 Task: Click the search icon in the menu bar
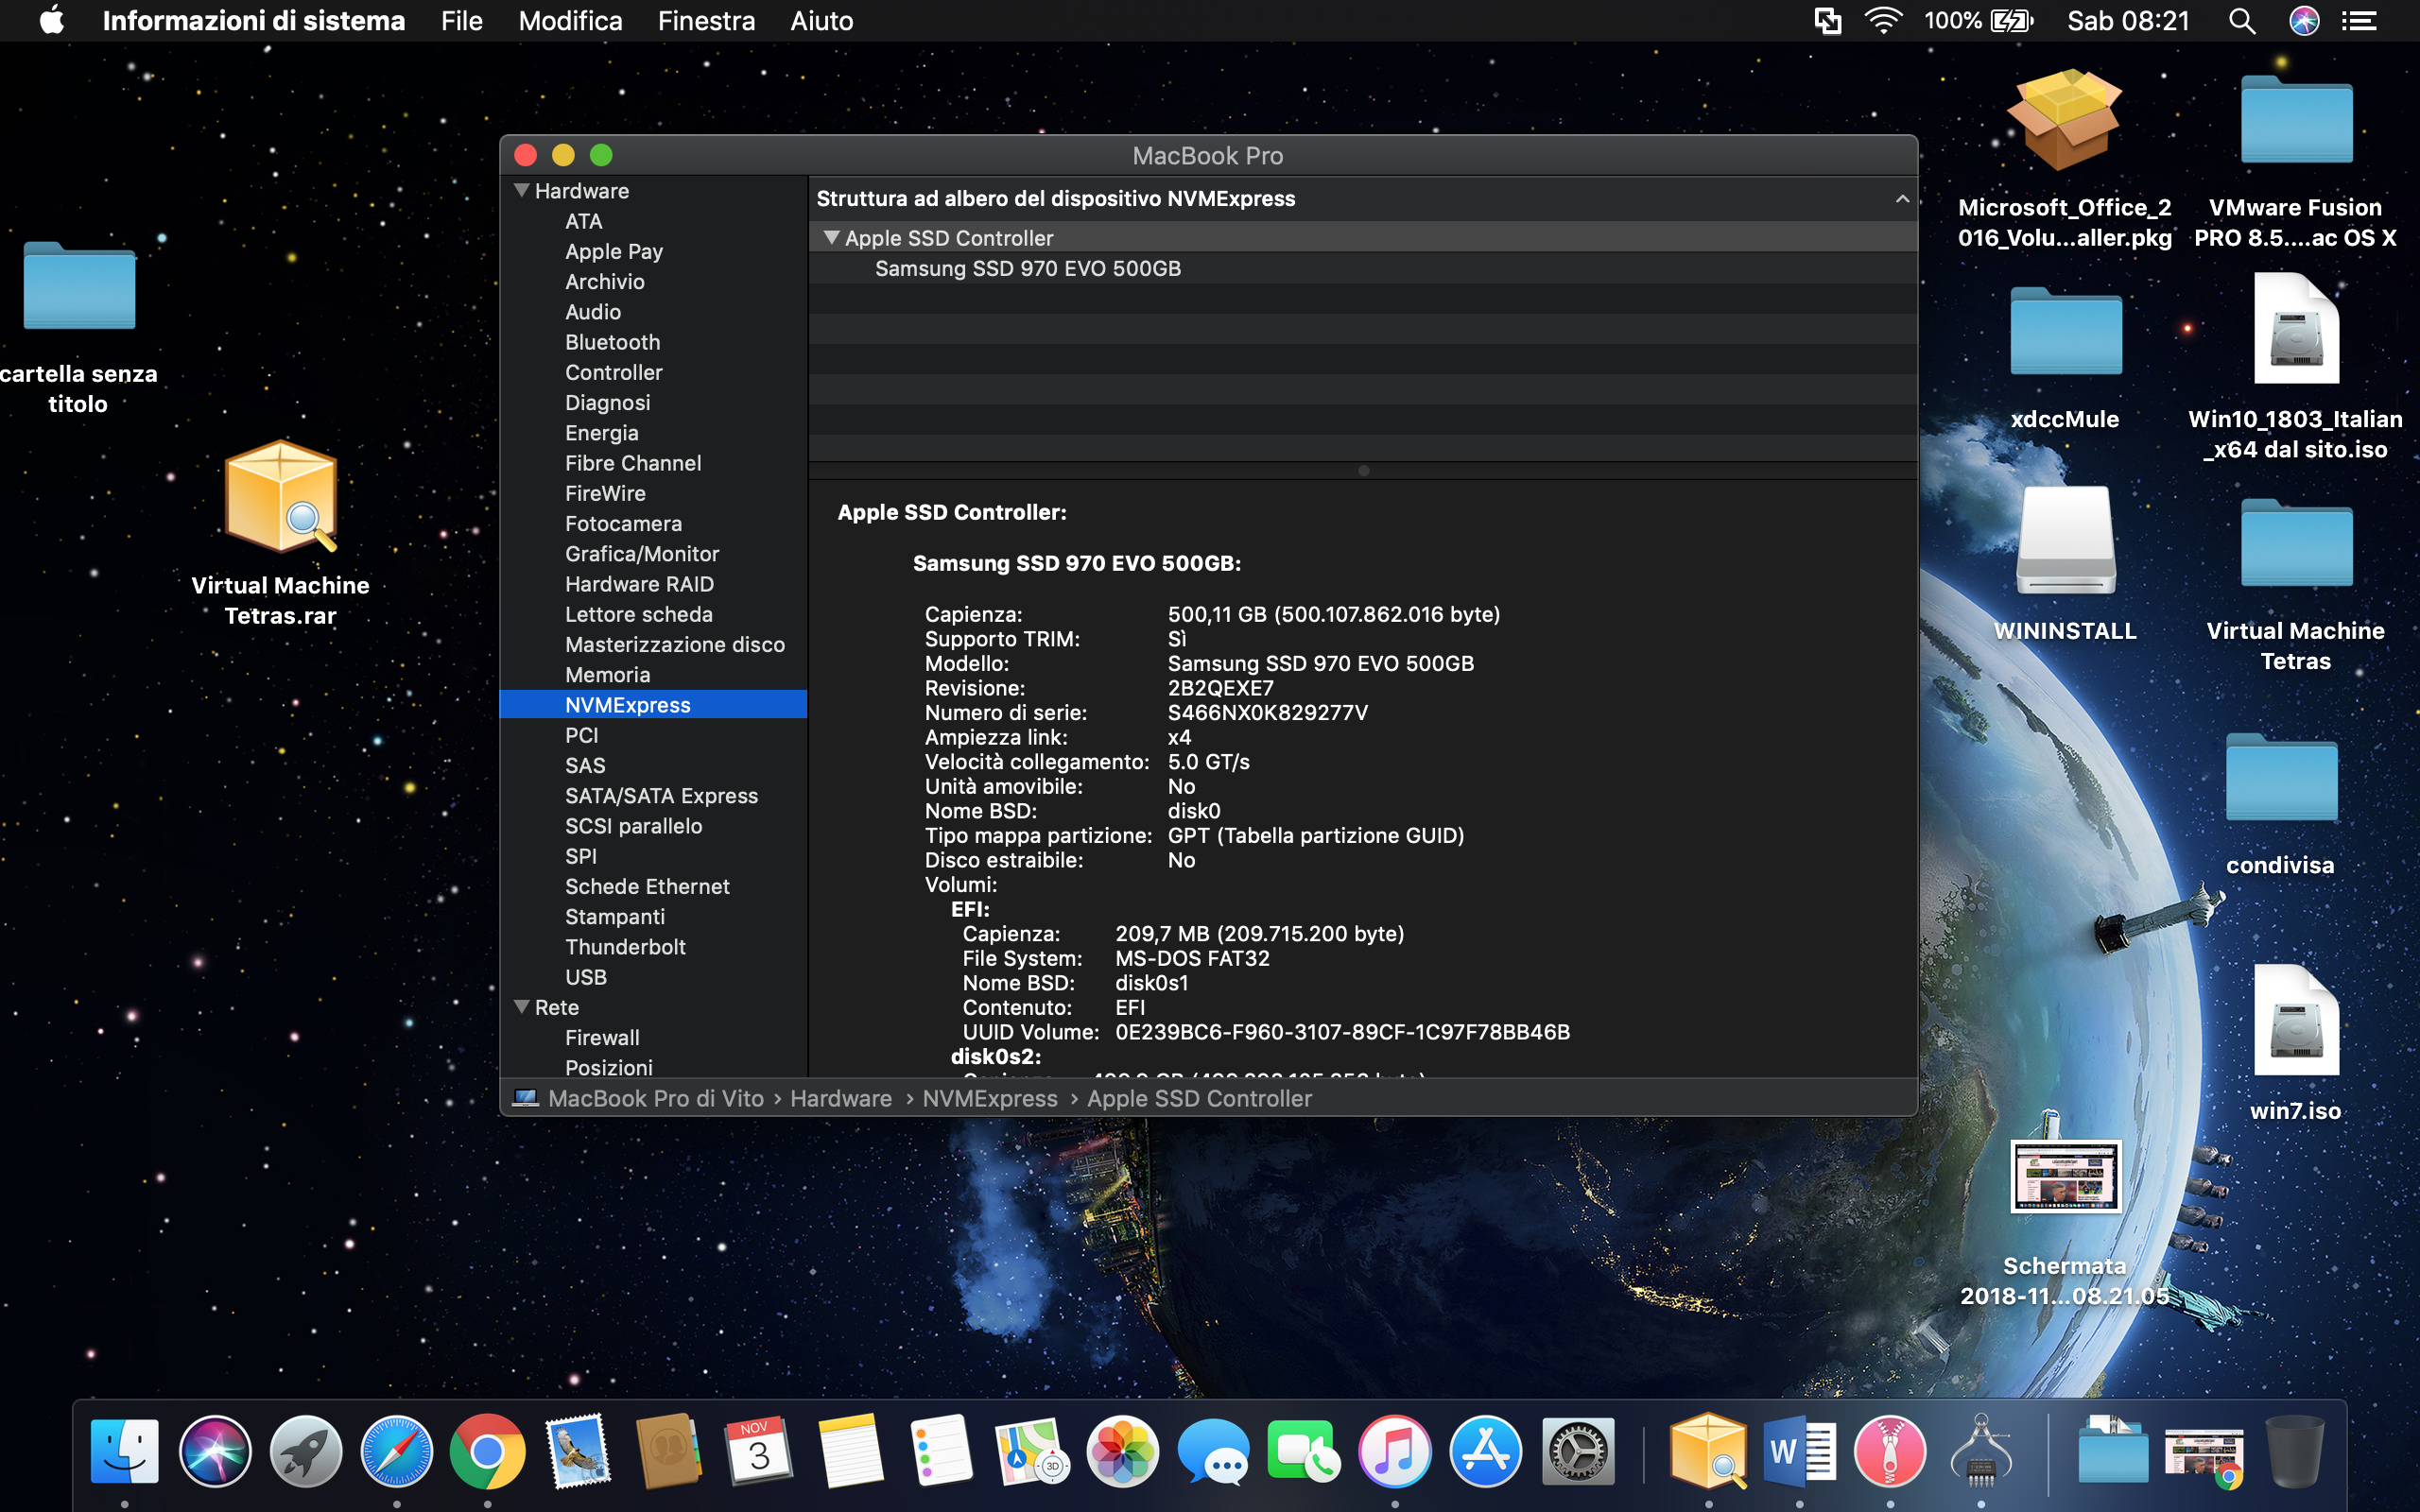click(2246, 19)
